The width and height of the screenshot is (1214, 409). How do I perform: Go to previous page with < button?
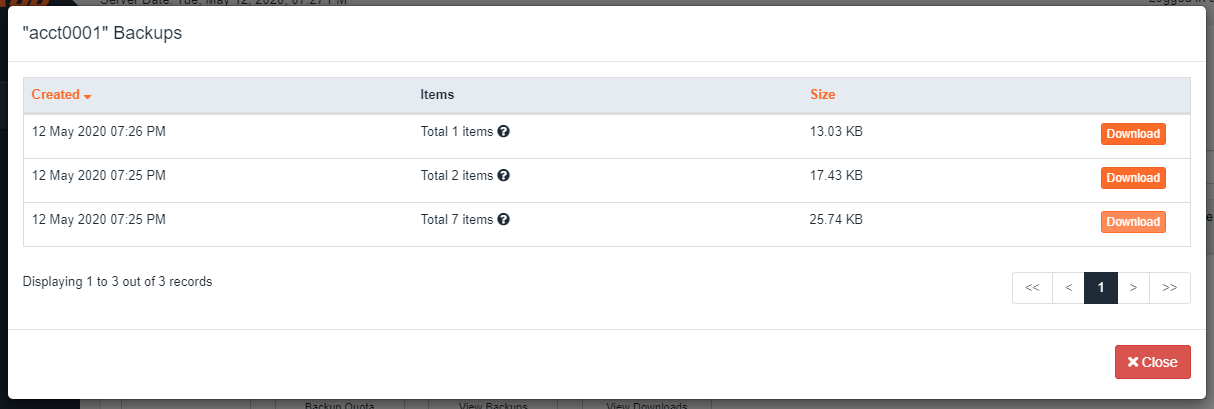click(x=1068, y=288)
